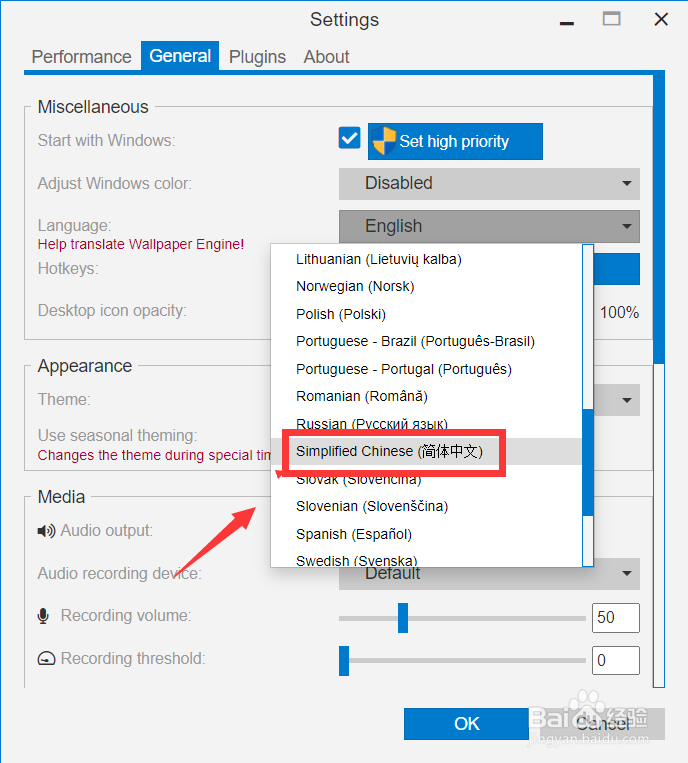Open the Plugins tab
The width and height of the screenshot is (688, 763).
[x=257, y=56]
